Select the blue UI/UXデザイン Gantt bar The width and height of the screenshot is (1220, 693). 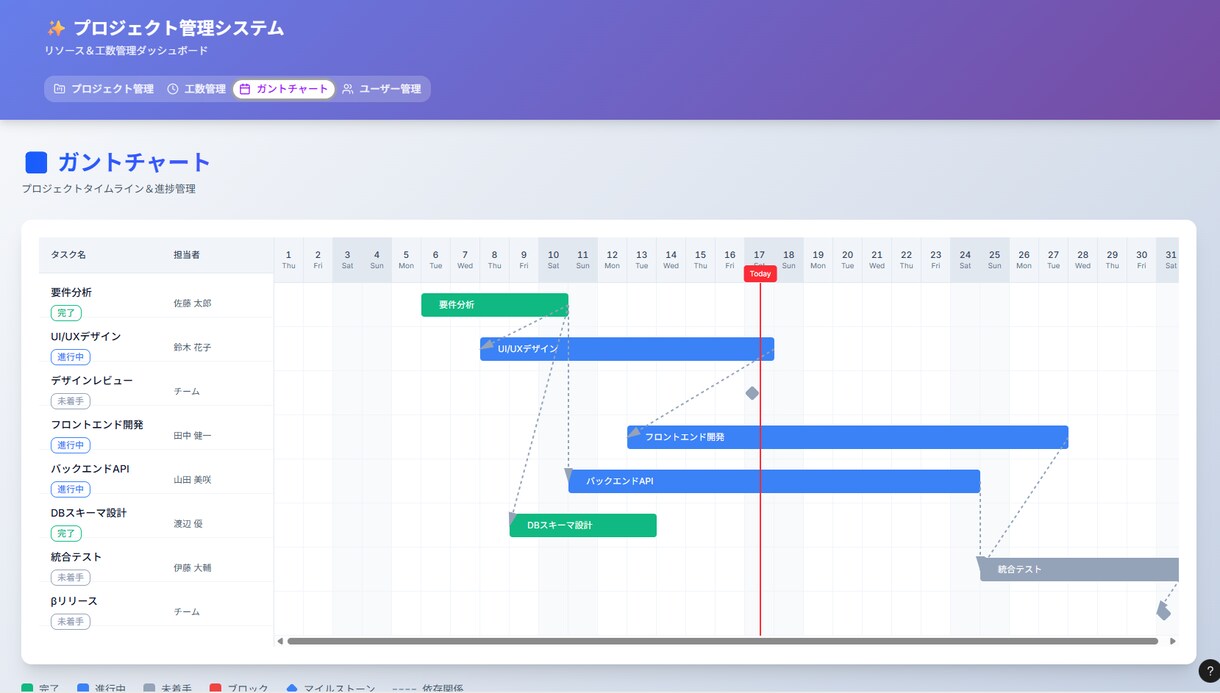(627, 349)
